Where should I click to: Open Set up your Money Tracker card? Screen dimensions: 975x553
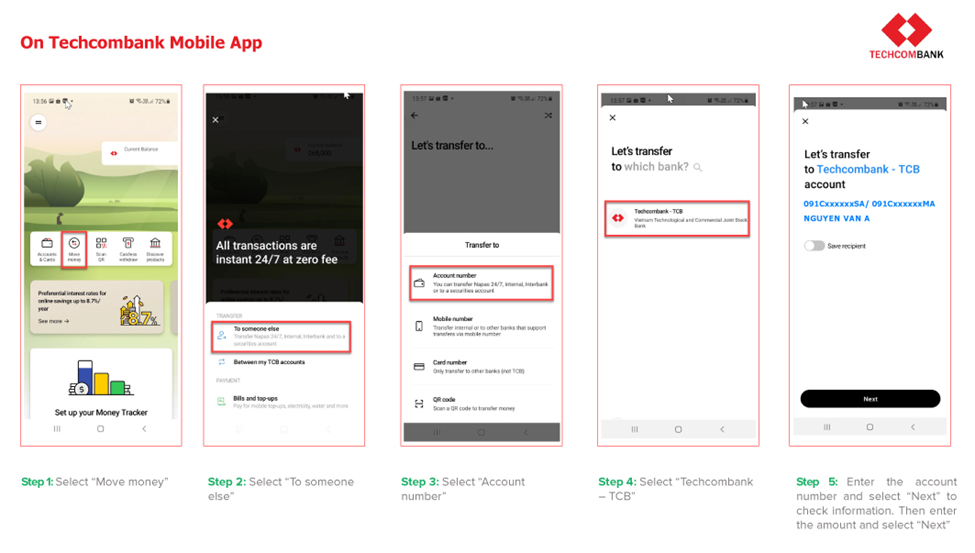(101, 384)
